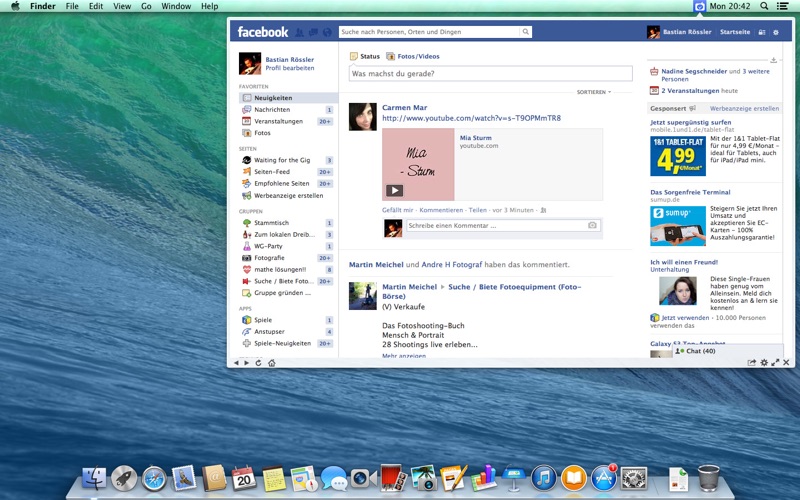Open Nachrichten in the sidebar
Viewport: 800px width, 500px height.
288,109
